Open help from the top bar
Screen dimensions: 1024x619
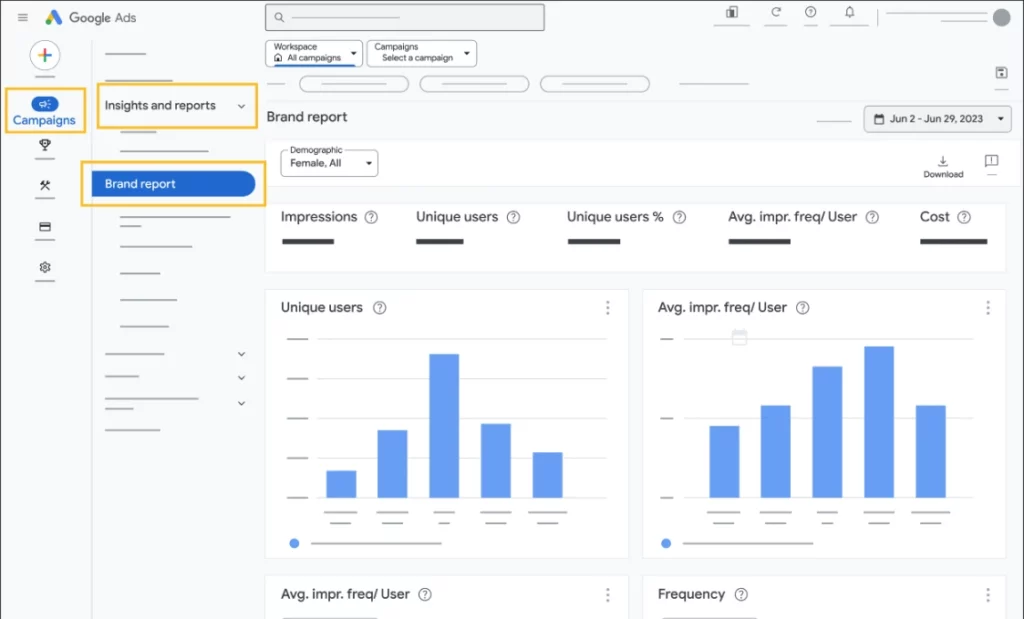click(x=810, y=12)
